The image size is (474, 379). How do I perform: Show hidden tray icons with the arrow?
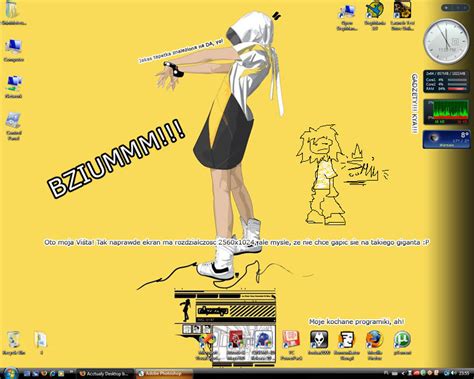[x=404, y=373]
